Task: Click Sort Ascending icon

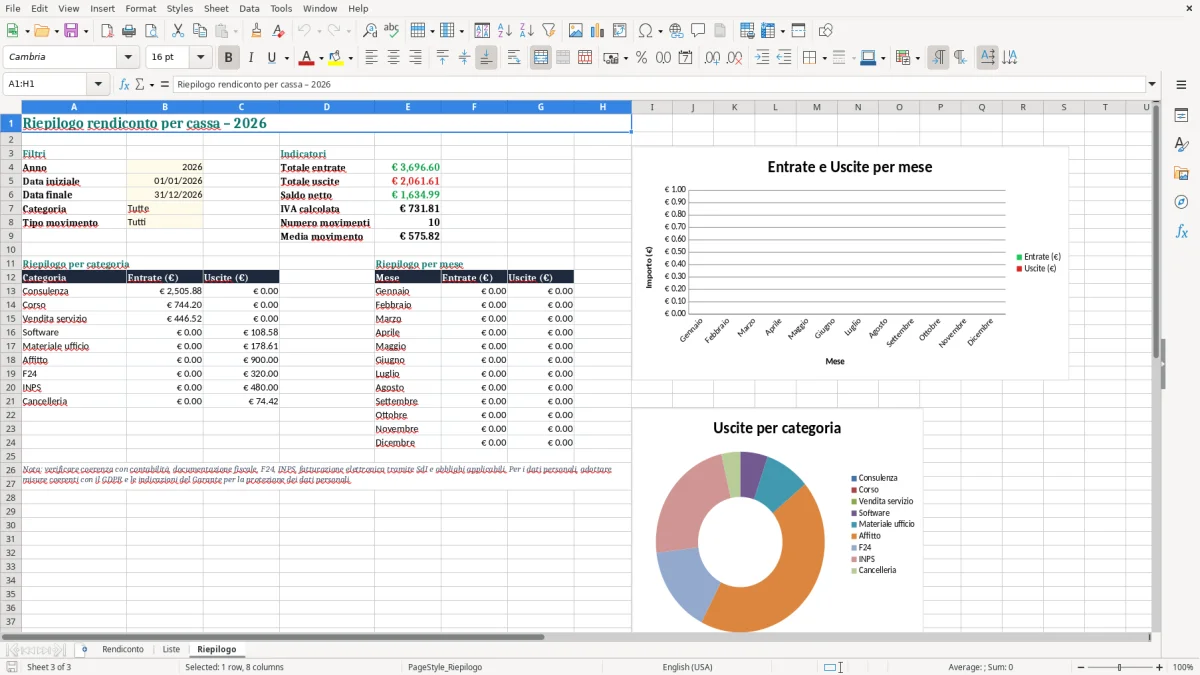Action: coord(504,31)
